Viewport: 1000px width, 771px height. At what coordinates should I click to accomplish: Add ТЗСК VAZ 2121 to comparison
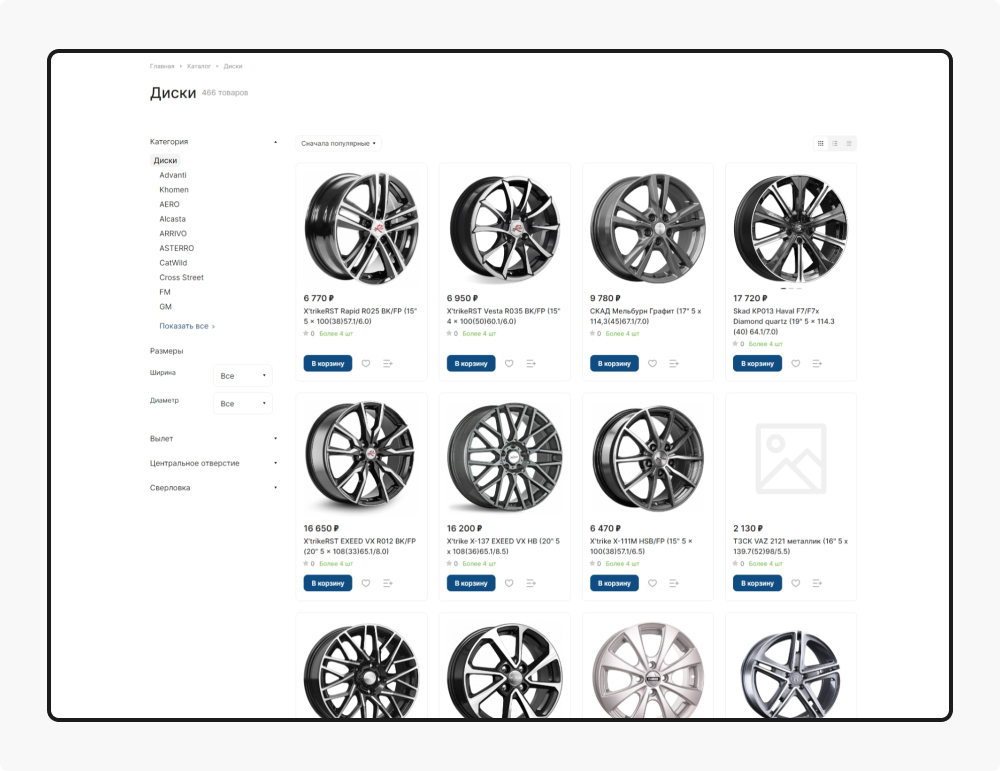tap(817, 583)
